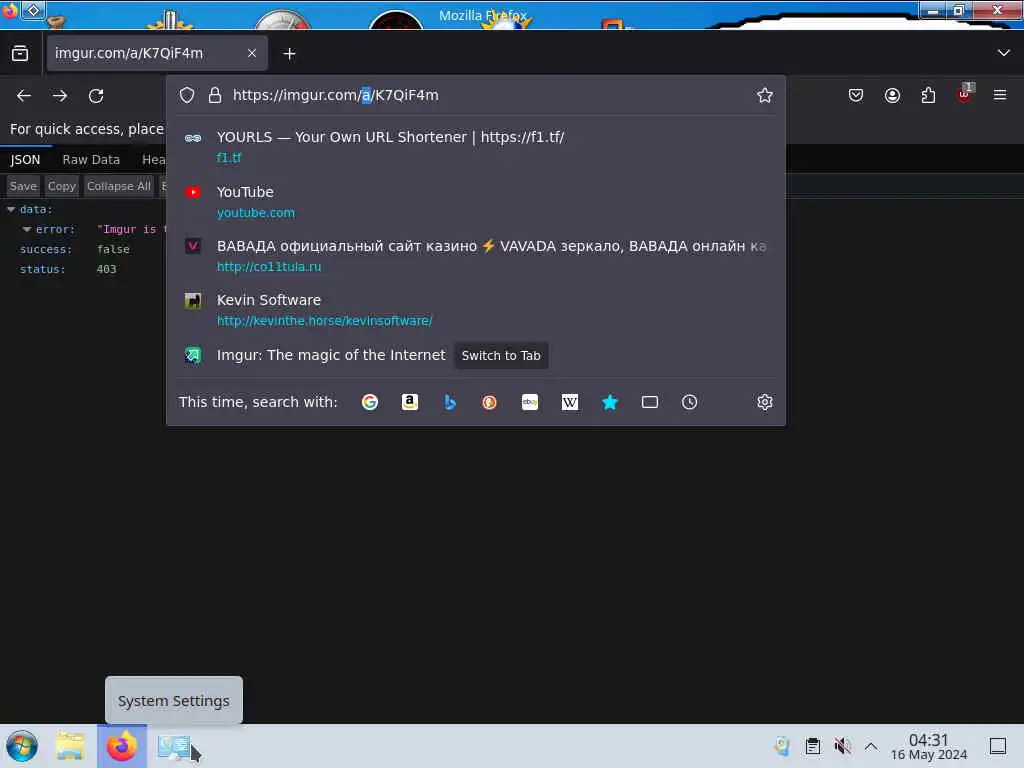This screenshot has height=768, width=1024.
Task: Search this time with Amazon
Action: (x=409, y=402)
